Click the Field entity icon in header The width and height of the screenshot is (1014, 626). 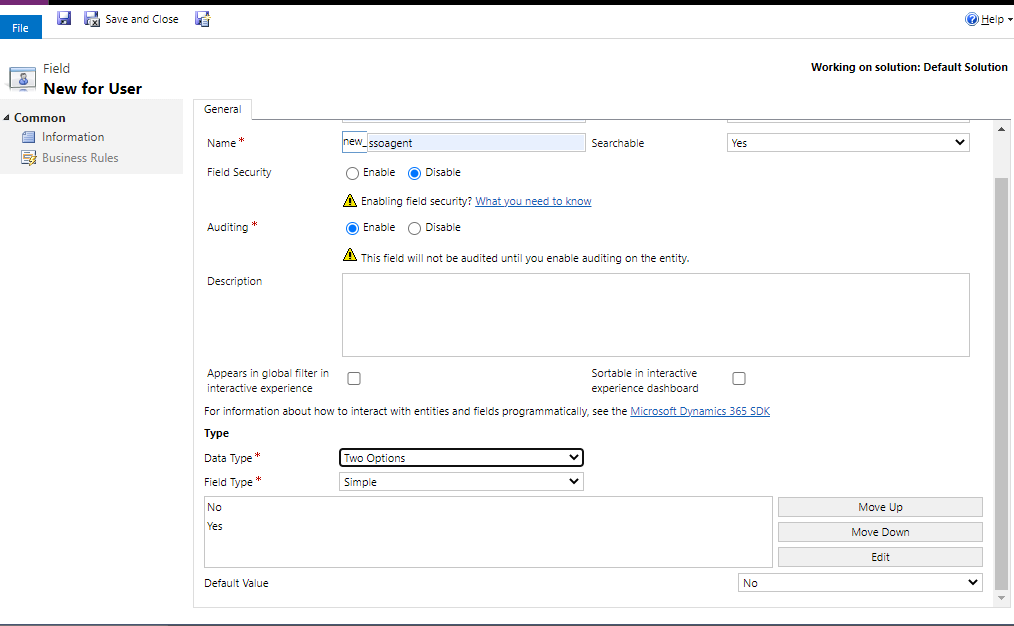(22, 79)
